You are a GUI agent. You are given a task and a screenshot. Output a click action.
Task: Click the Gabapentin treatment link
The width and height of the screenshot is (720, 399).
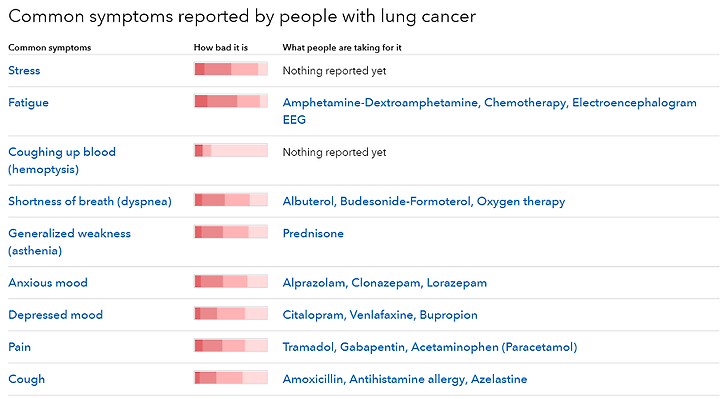pos(372,347)
